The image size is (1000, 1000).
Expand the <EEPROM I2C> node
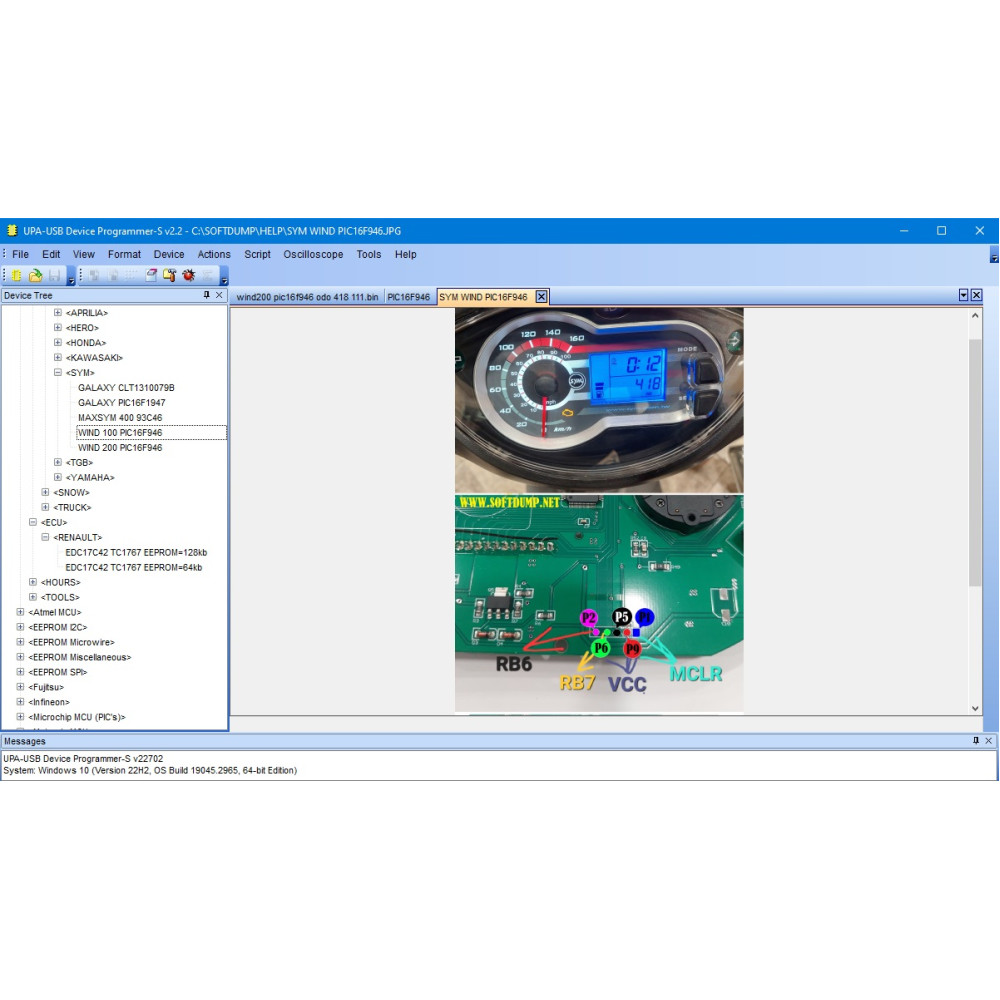tap(20, 628)
